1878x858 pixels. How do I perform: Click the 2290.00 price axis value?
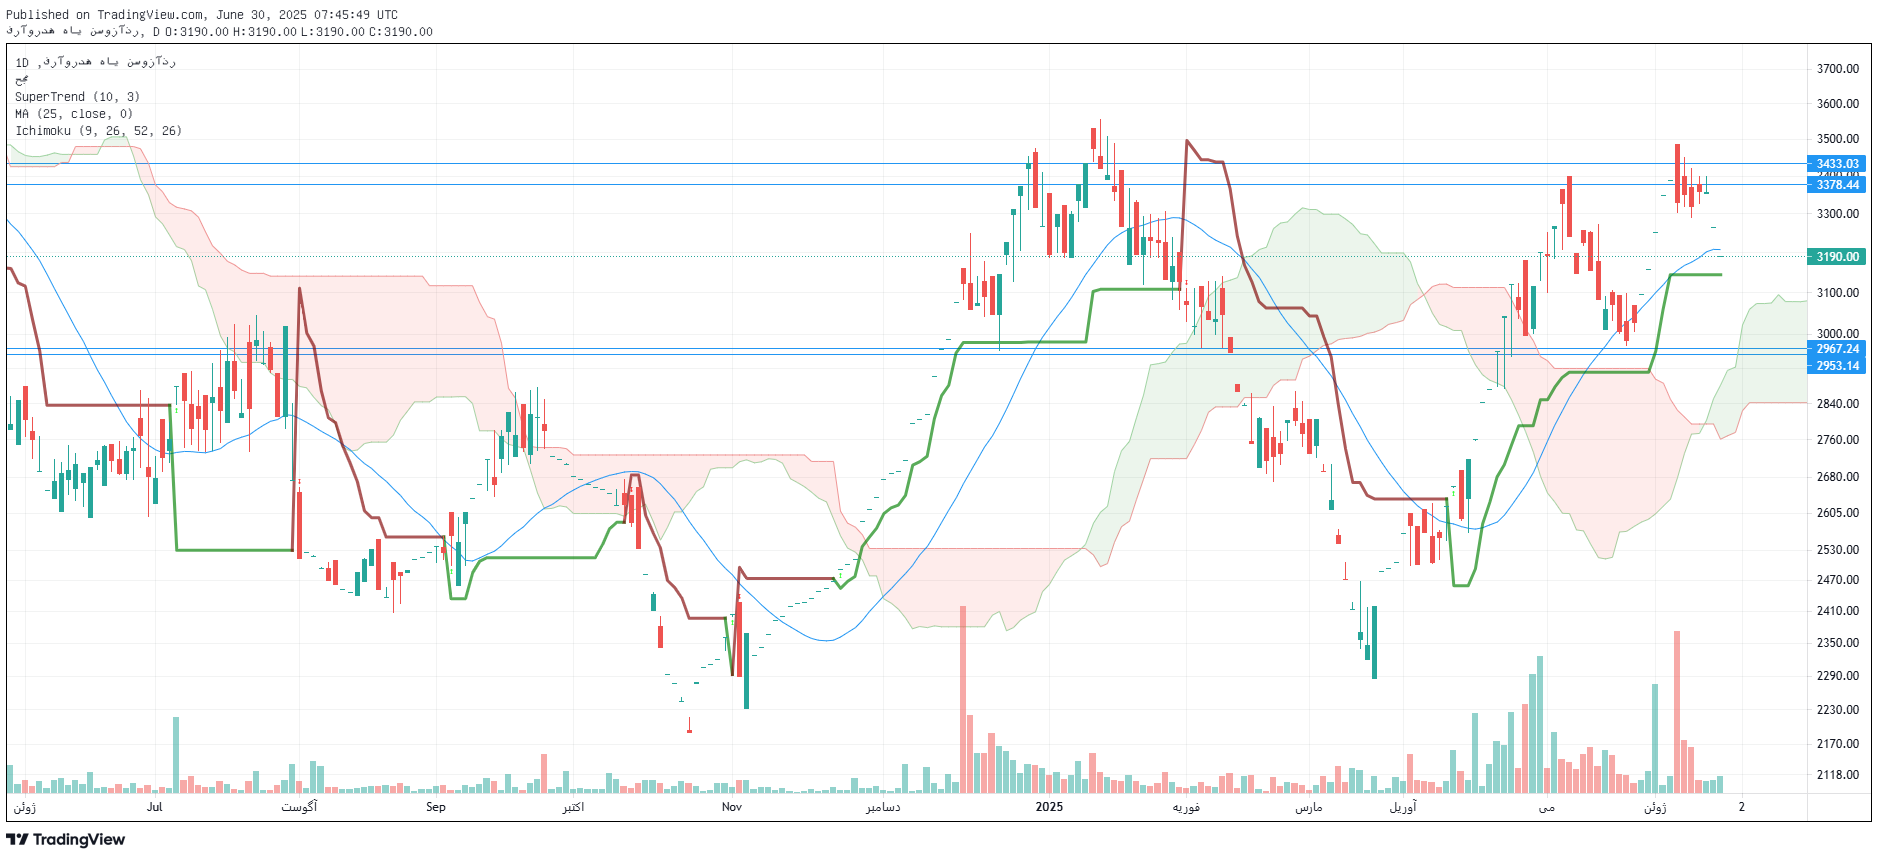(x=1838, y=676)
